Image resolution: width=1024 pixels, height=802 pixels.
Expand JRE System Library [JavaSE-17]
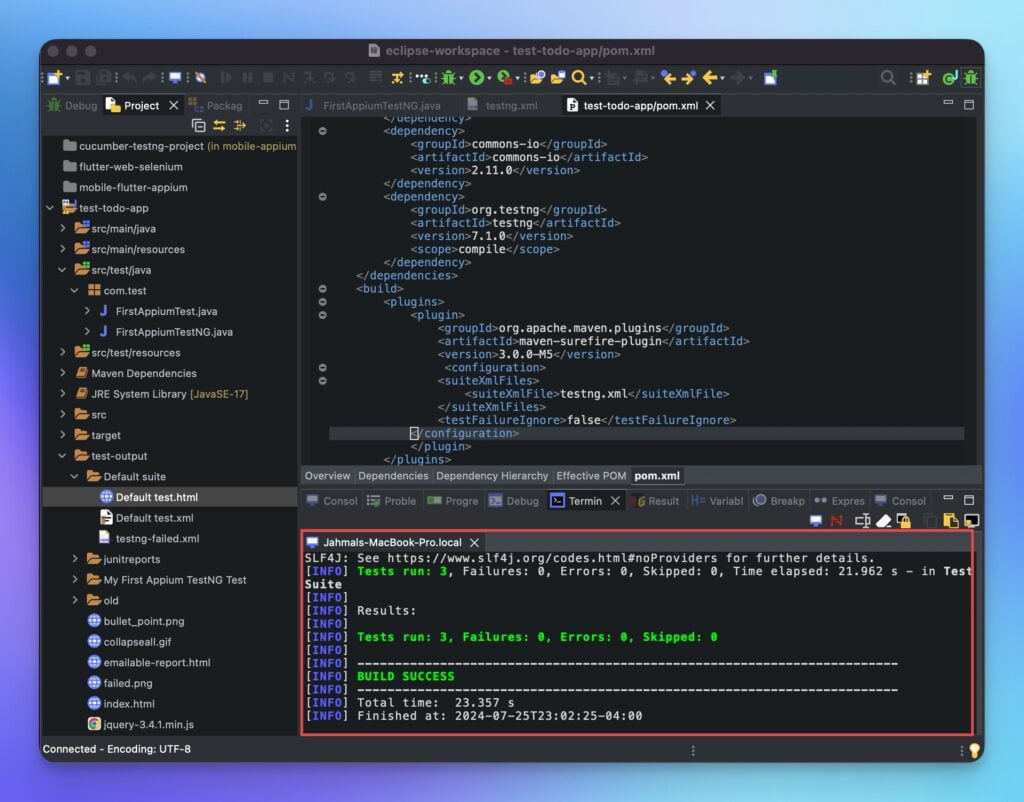coord(63,394)
